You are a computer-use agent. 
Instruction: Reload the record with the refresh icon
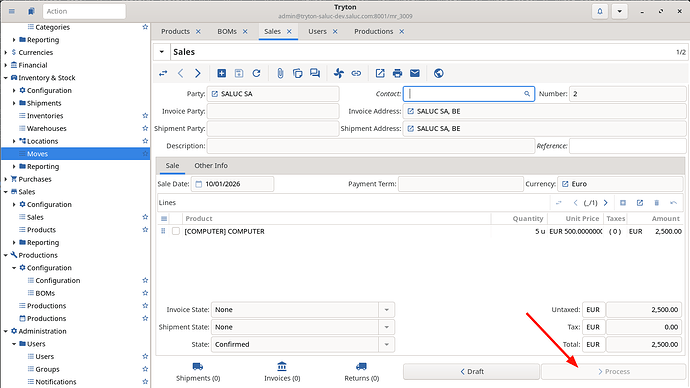pyautogui.click(x=257, y=73)
